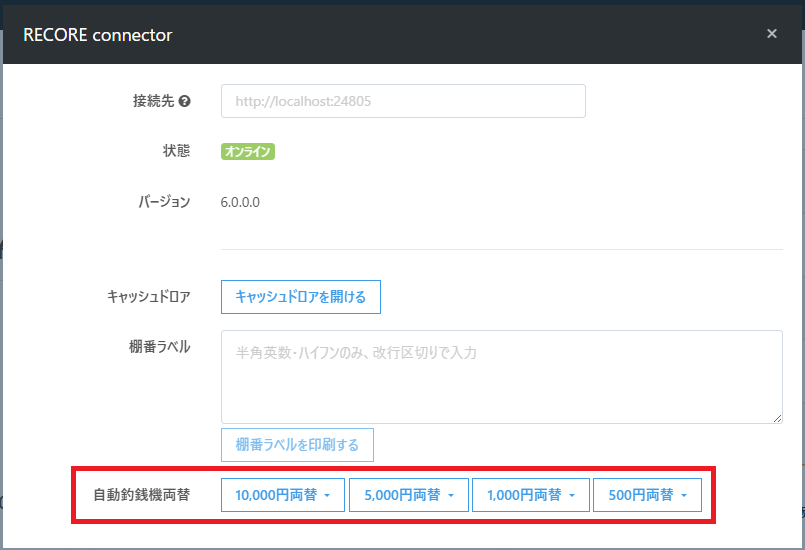805x550 pixels.
Task: Click キャッシュドロアを開ける button
Action: tap(301, 297)
